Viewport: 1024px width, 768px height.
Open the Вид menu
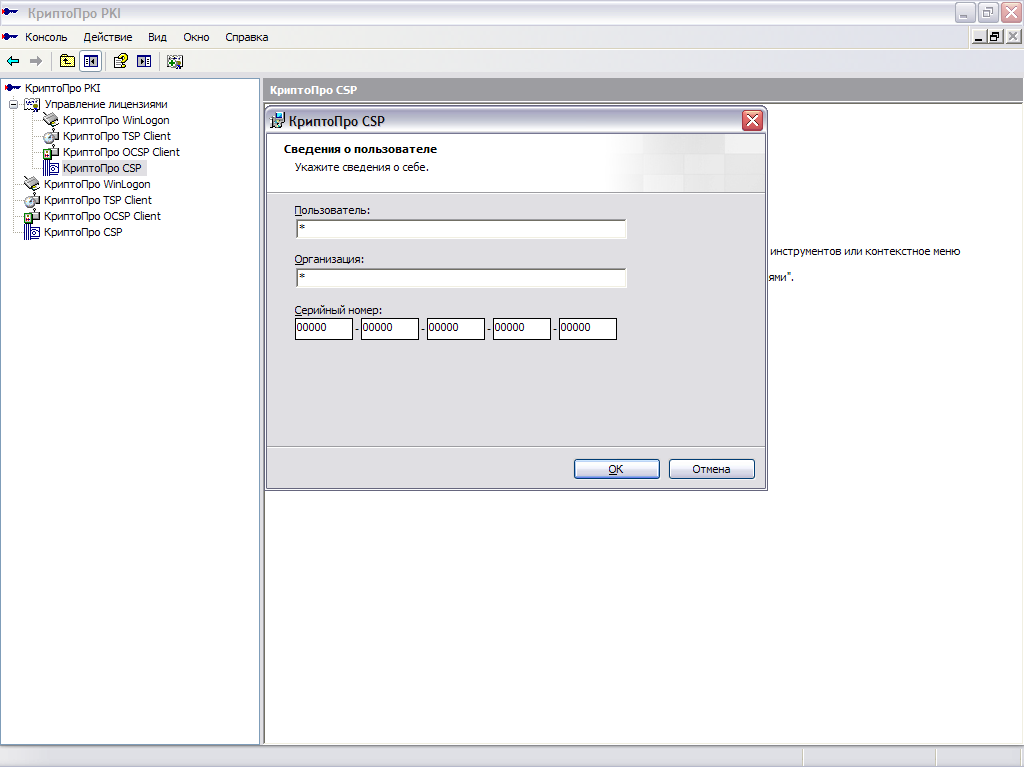pos(157,37)
